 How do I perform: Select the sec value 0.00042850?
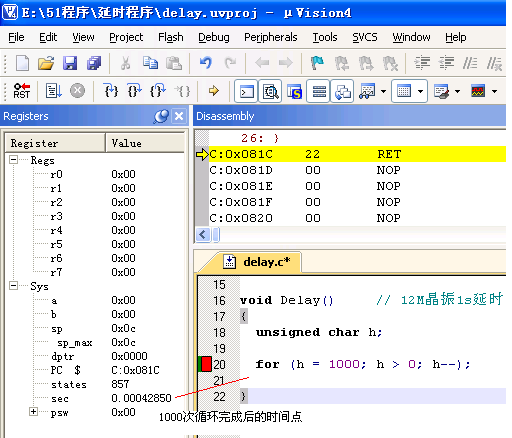(141, 398)
